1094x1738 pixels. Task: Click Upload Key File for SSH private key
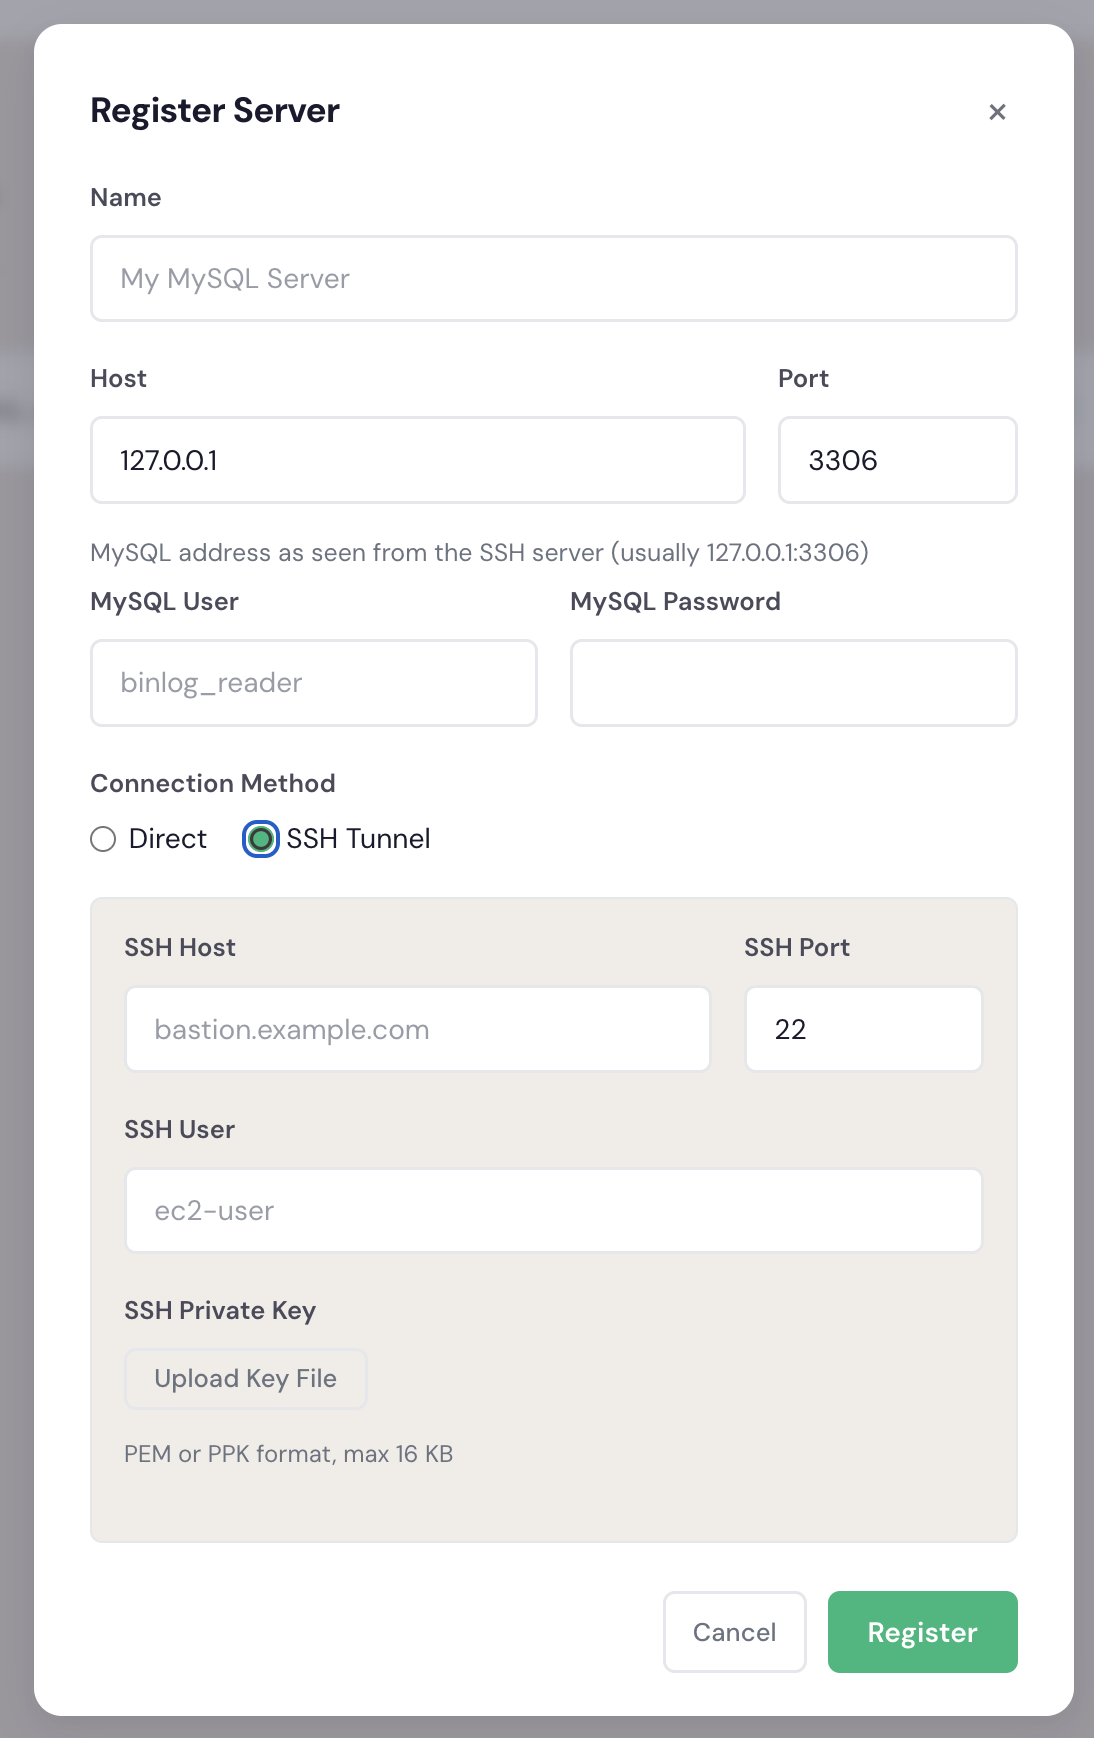[x=245, y=1378]
